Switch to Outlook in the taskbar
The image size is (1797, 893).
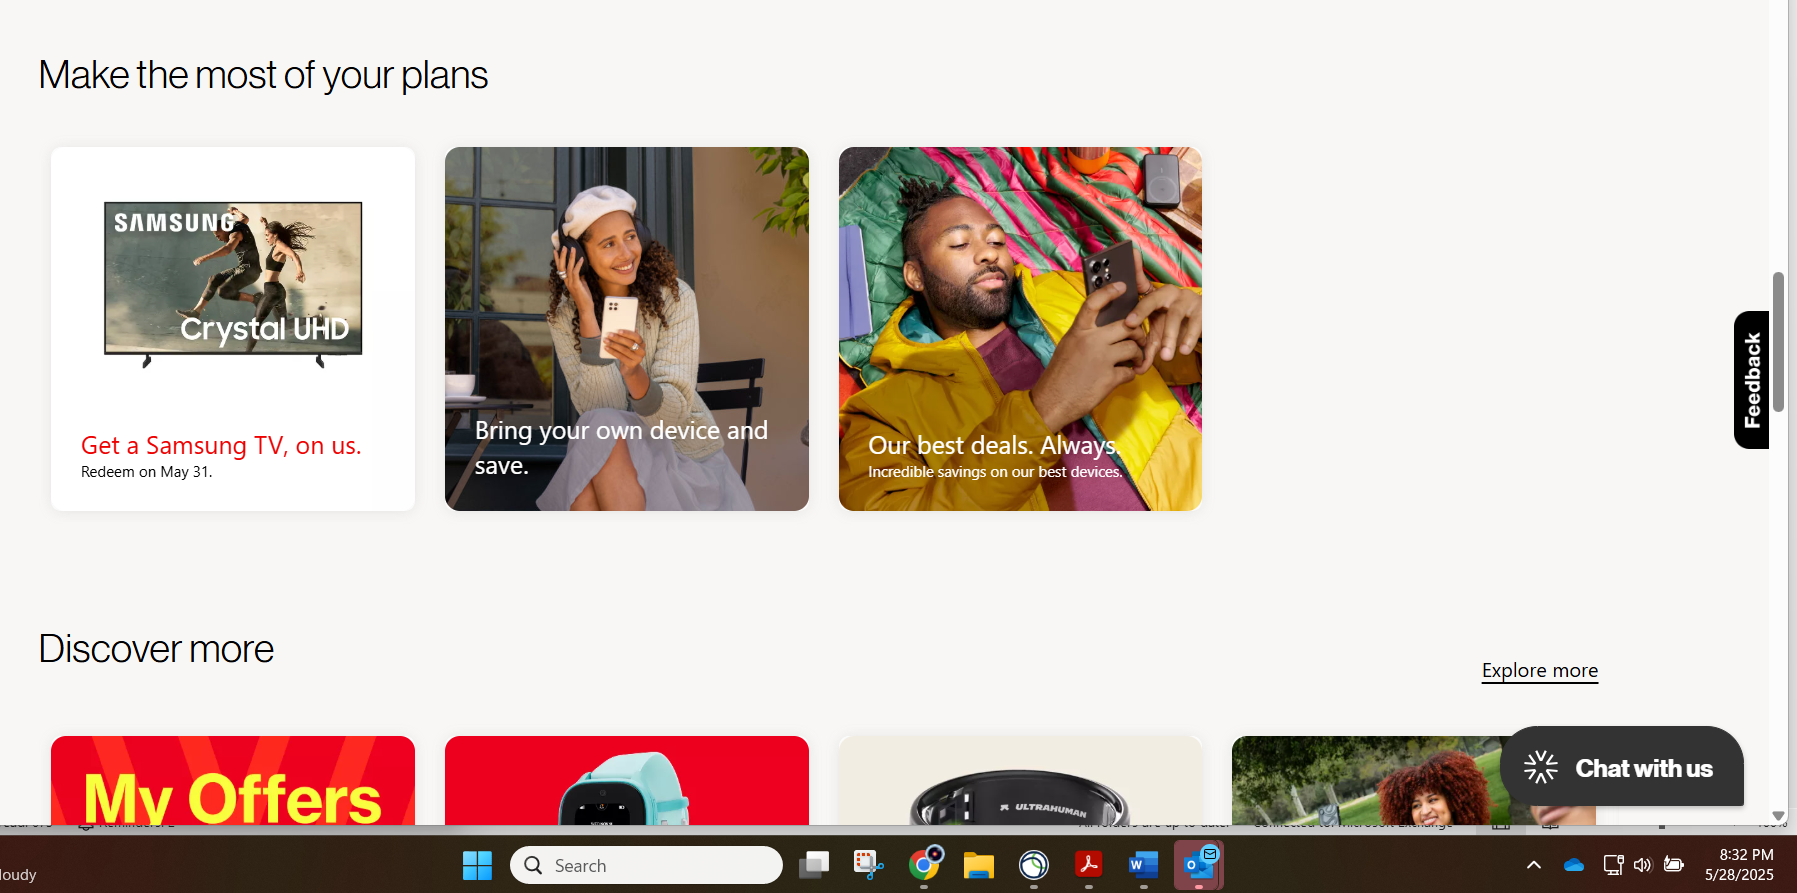click(x=1199, y=865)
